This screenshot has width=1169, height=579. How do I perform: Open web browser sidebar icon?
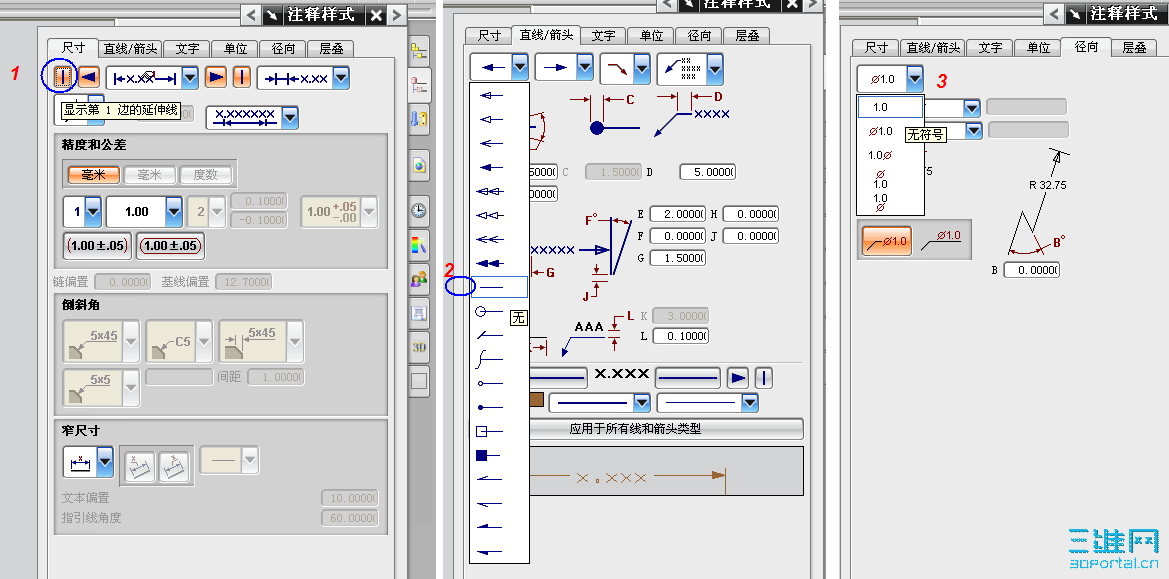point(419,165)
